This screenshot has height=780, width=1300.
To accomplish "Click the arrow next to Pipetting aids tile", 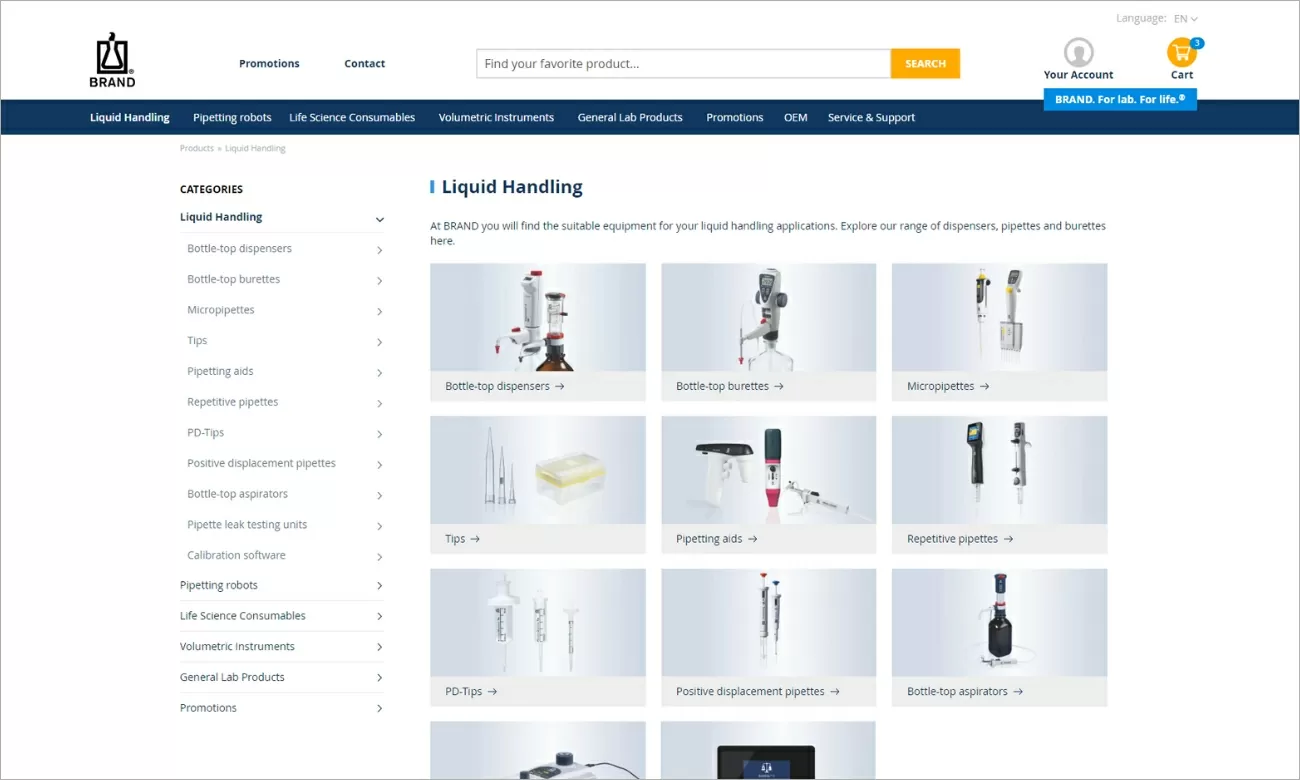I will pos(753,539).
